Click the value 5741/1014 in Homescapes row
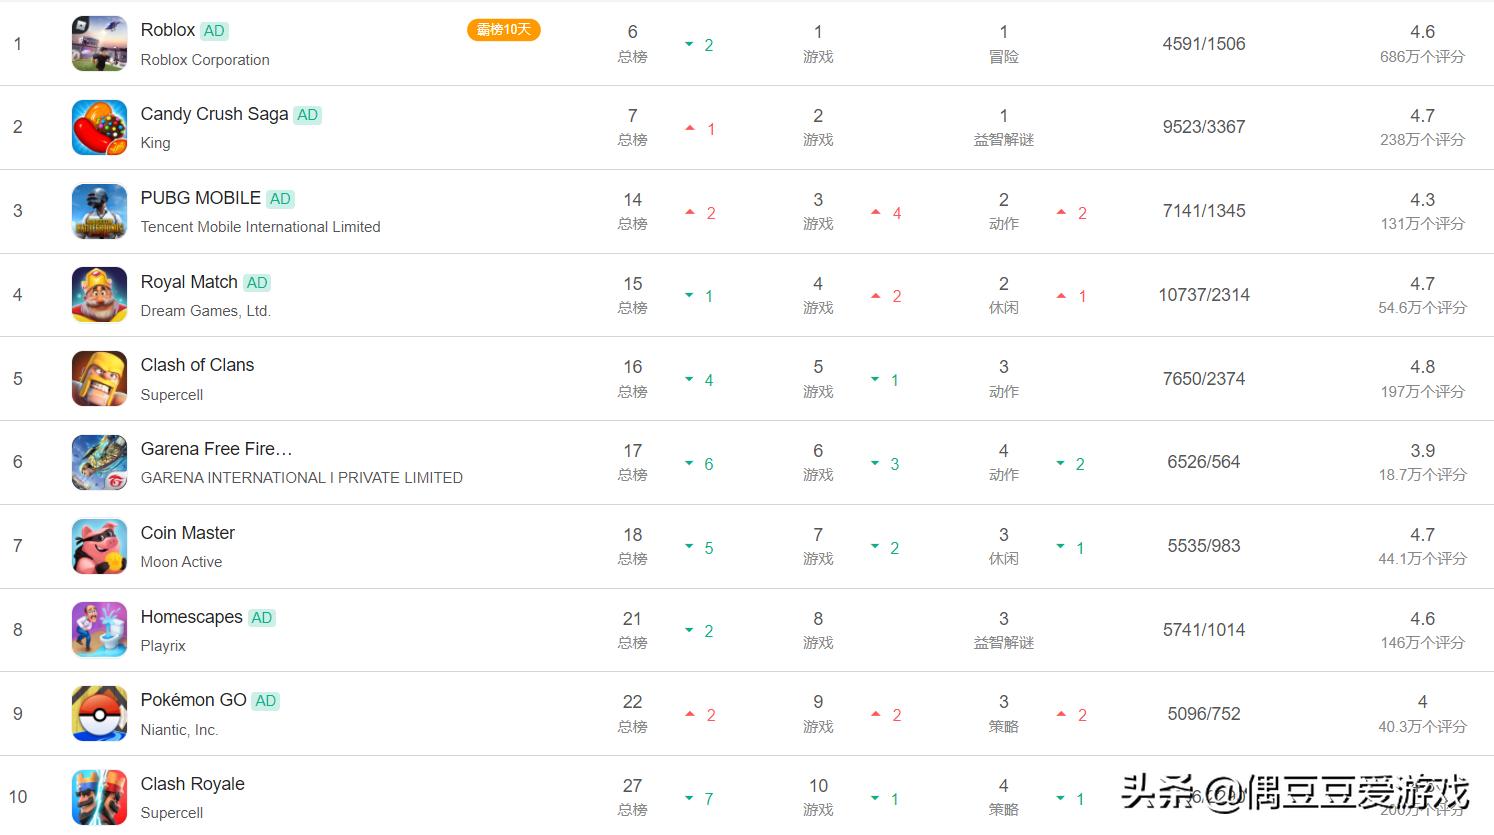The image size is (1494, 835). pyautogui.click(x=1204, y=630)
